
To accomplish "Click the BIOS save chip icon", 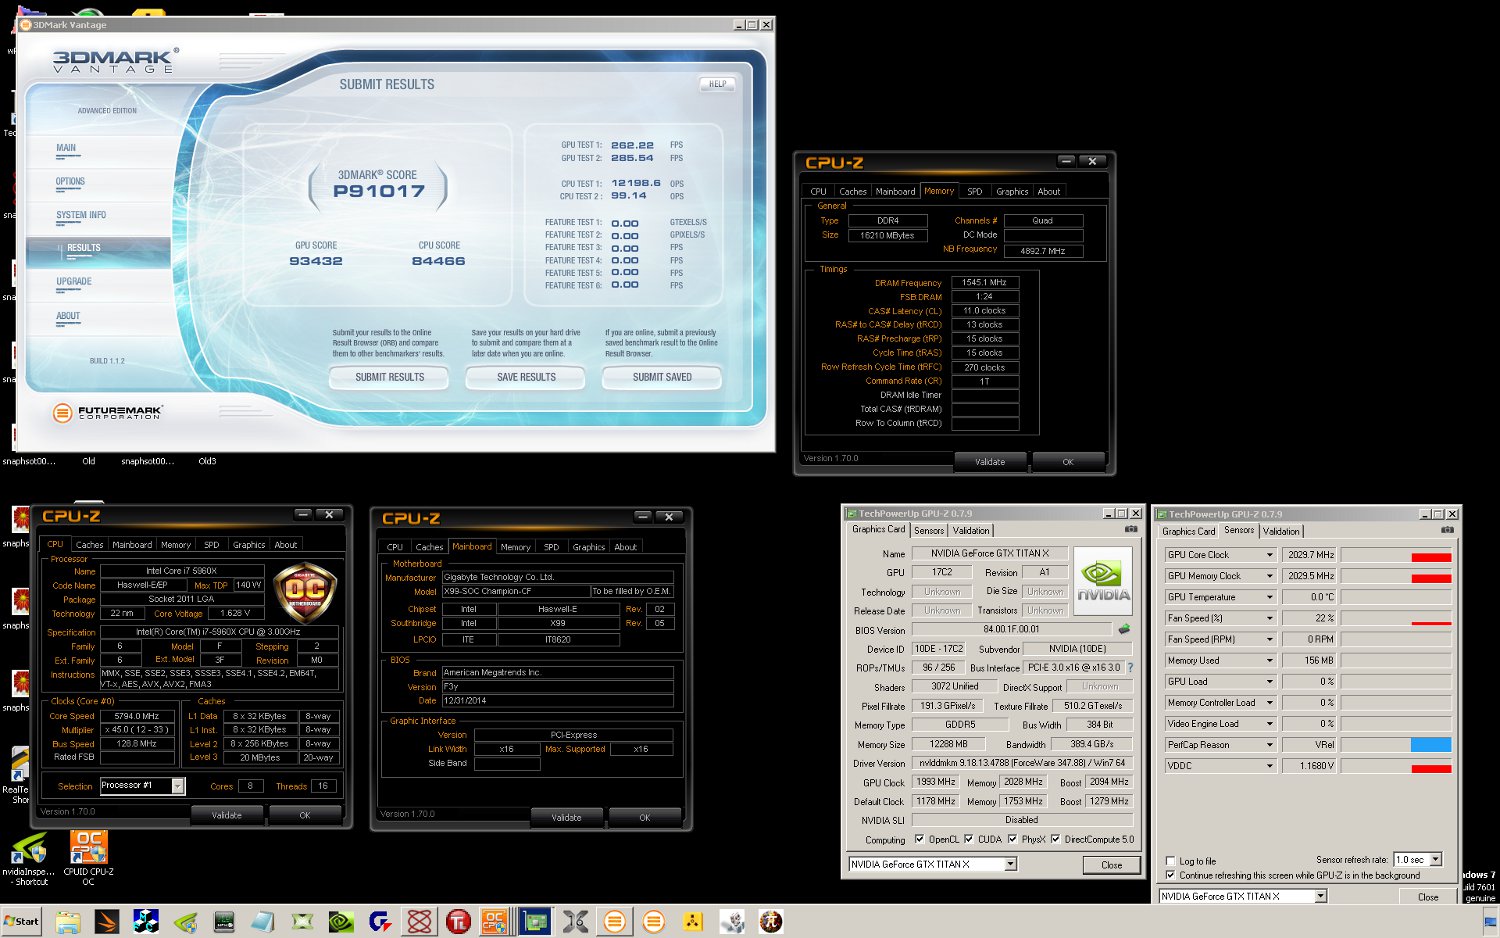I will pos(1124,630).
